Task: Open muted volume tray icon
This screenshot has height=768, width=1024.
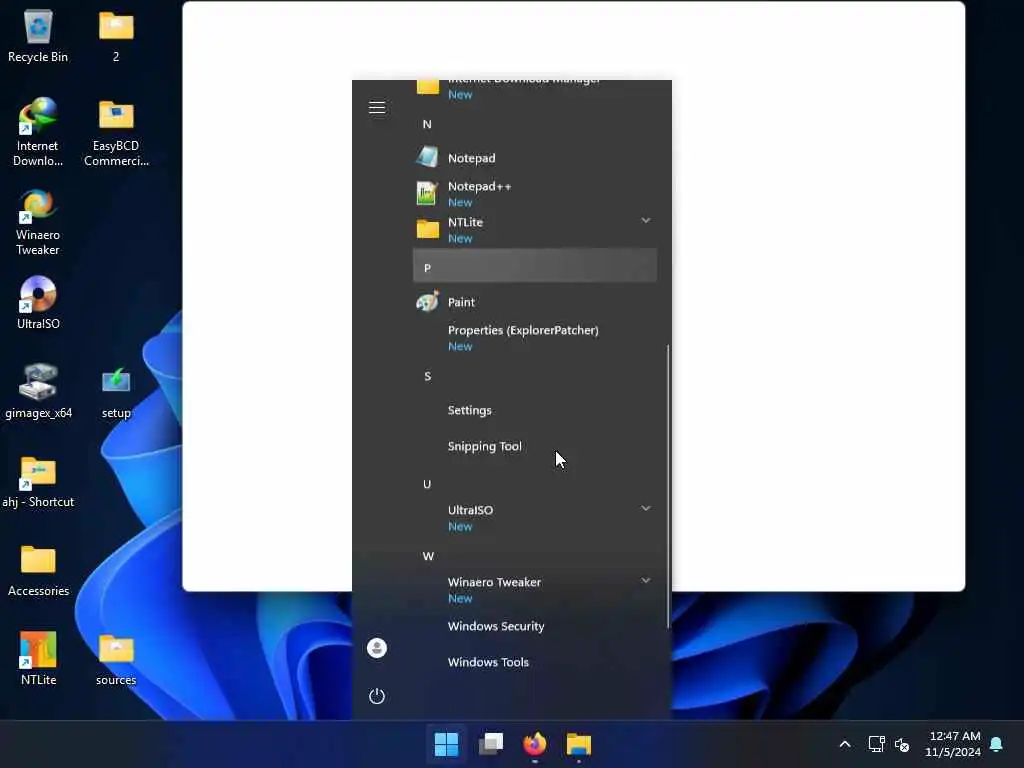Action: 902,744
